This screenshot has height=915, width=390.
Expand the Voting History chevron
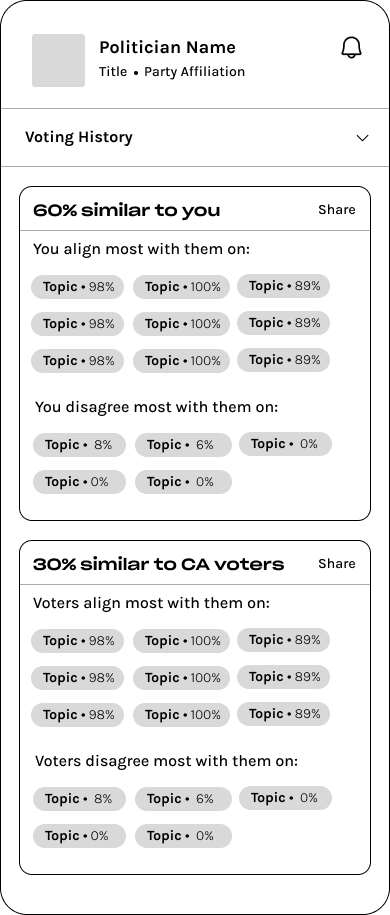tap(363, 138)
